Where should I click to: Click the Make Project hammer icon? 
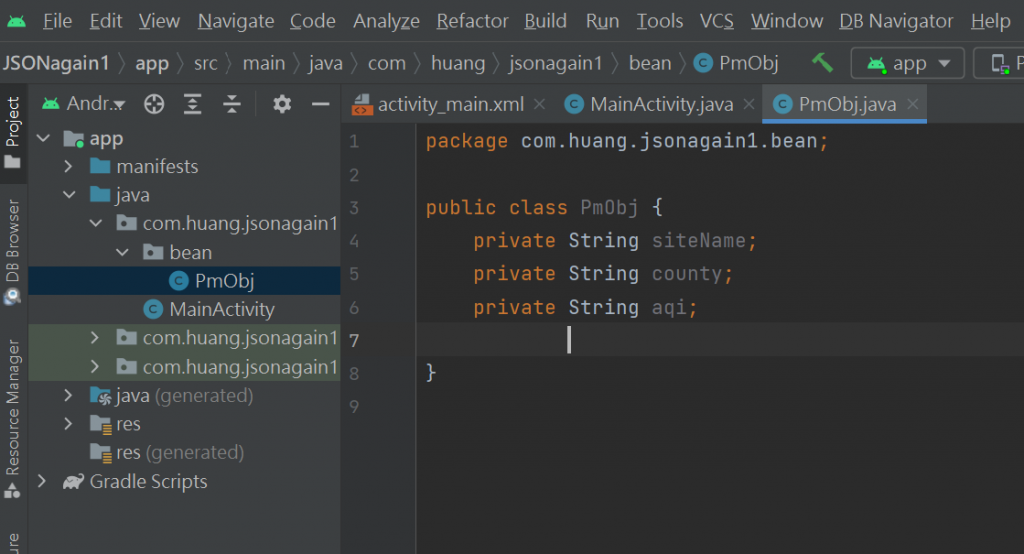(822, 63)
